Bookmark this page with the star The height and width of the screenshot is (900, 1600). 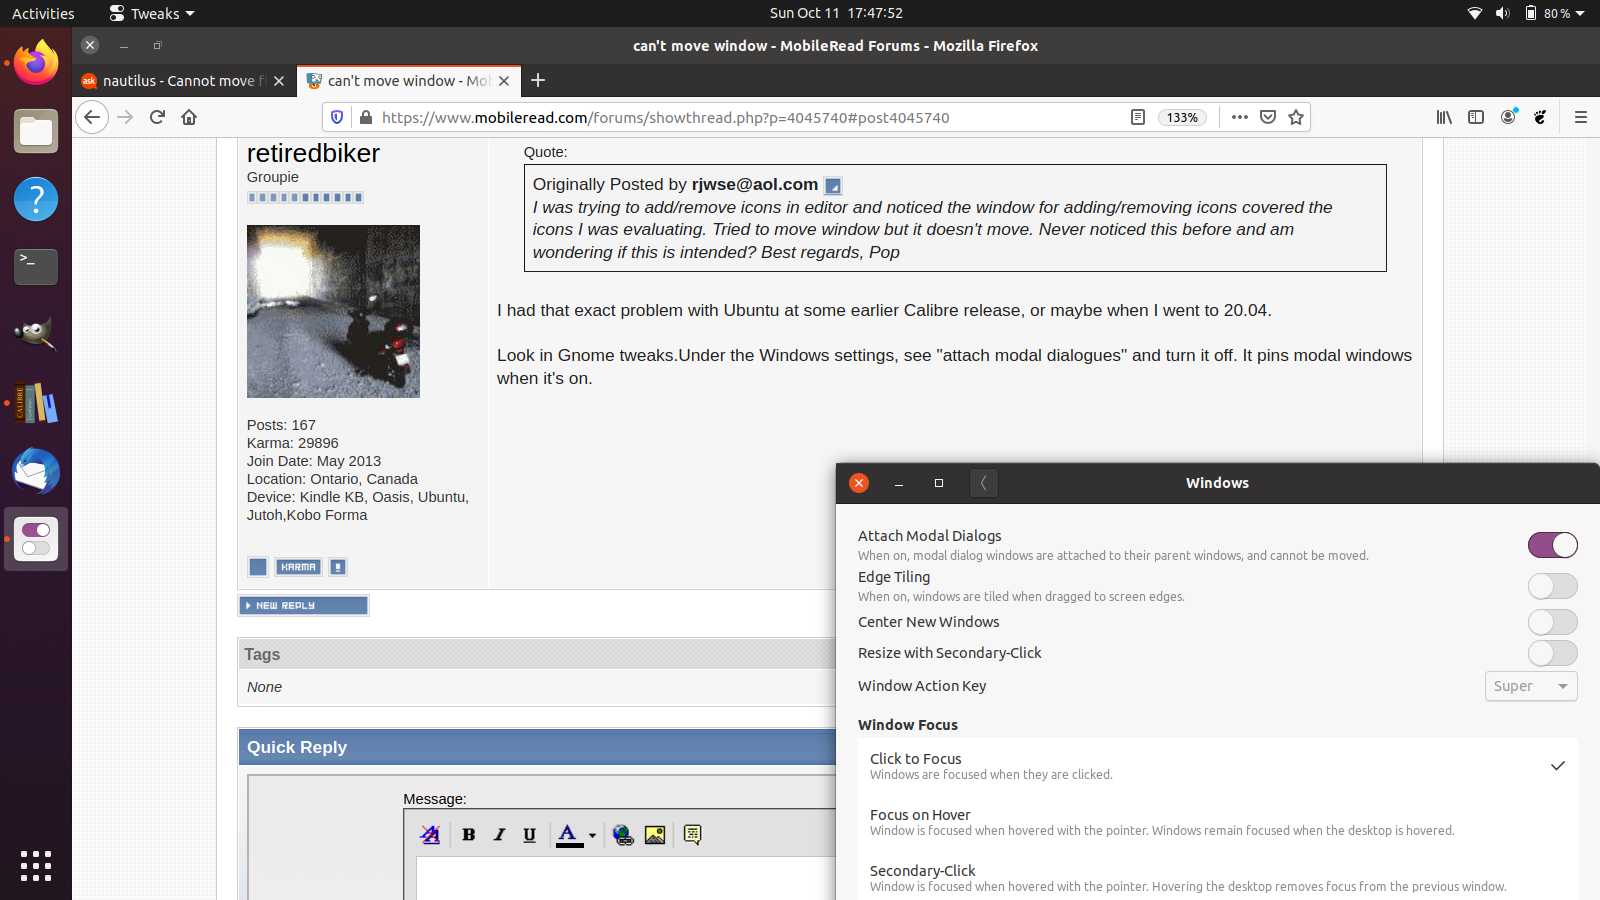click(1296, 117)
